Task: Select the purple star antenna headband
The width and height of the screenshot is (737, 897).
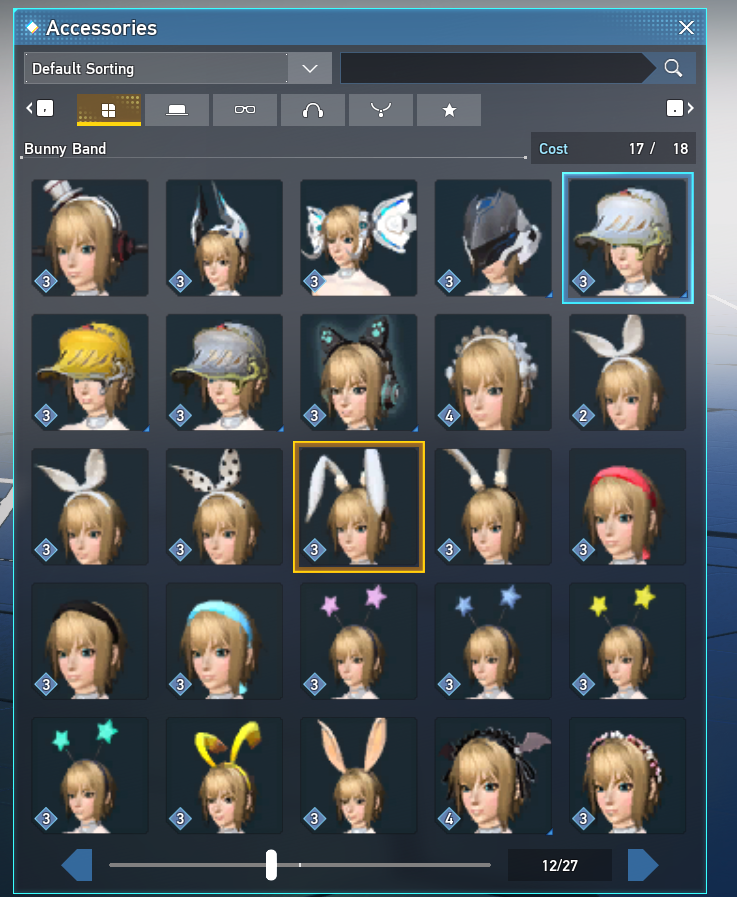Action: click(359, 641)
